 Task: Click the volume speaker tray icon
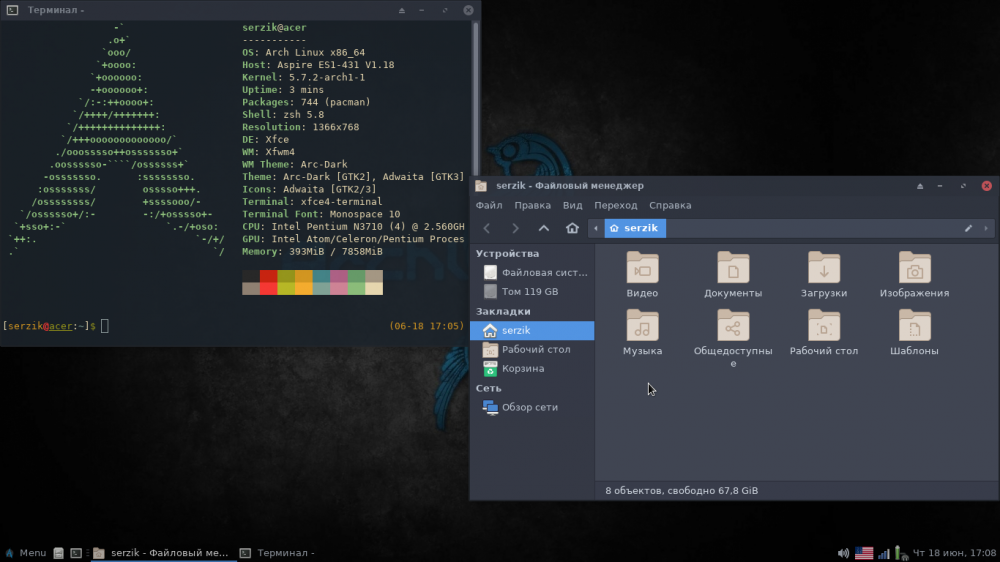click(x=843, y=553)
